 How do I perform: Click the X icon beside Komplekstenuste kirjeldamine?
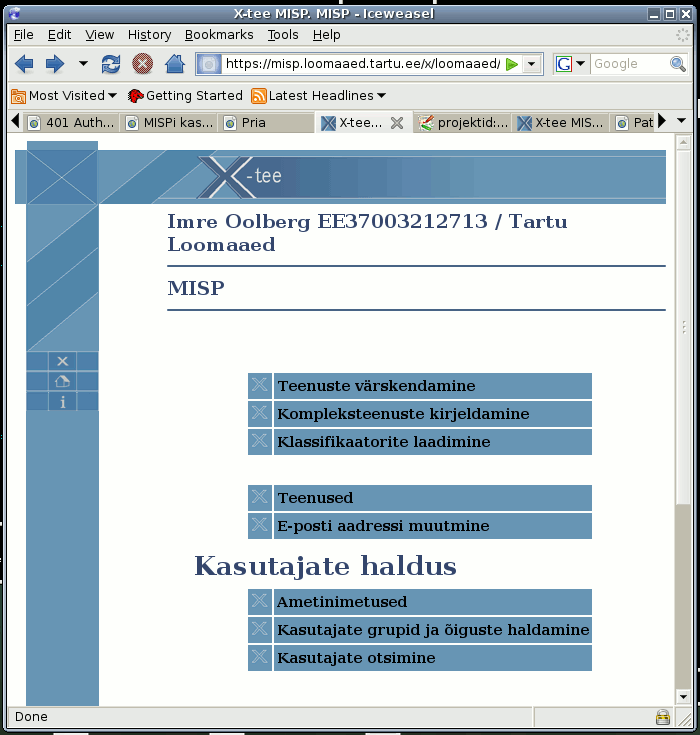(x=260, y=414)
